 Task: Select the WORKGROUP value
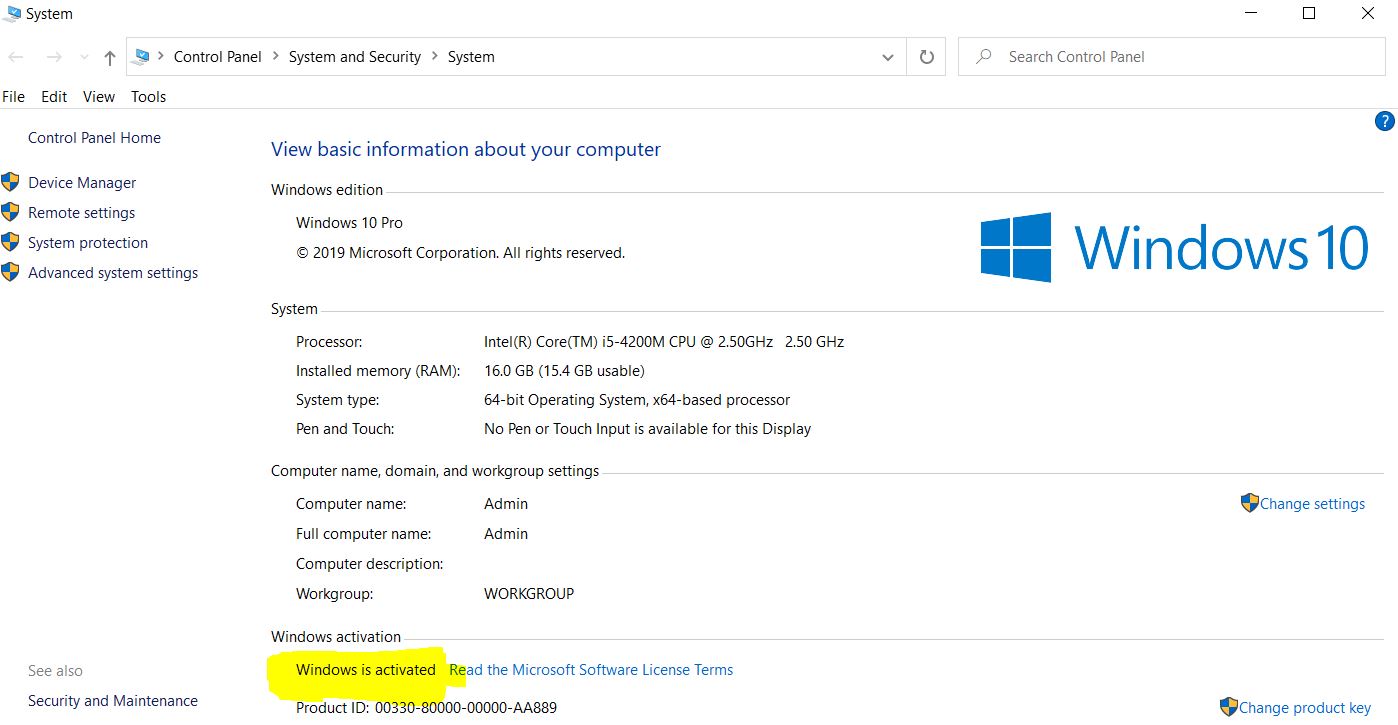coord(529,594)
